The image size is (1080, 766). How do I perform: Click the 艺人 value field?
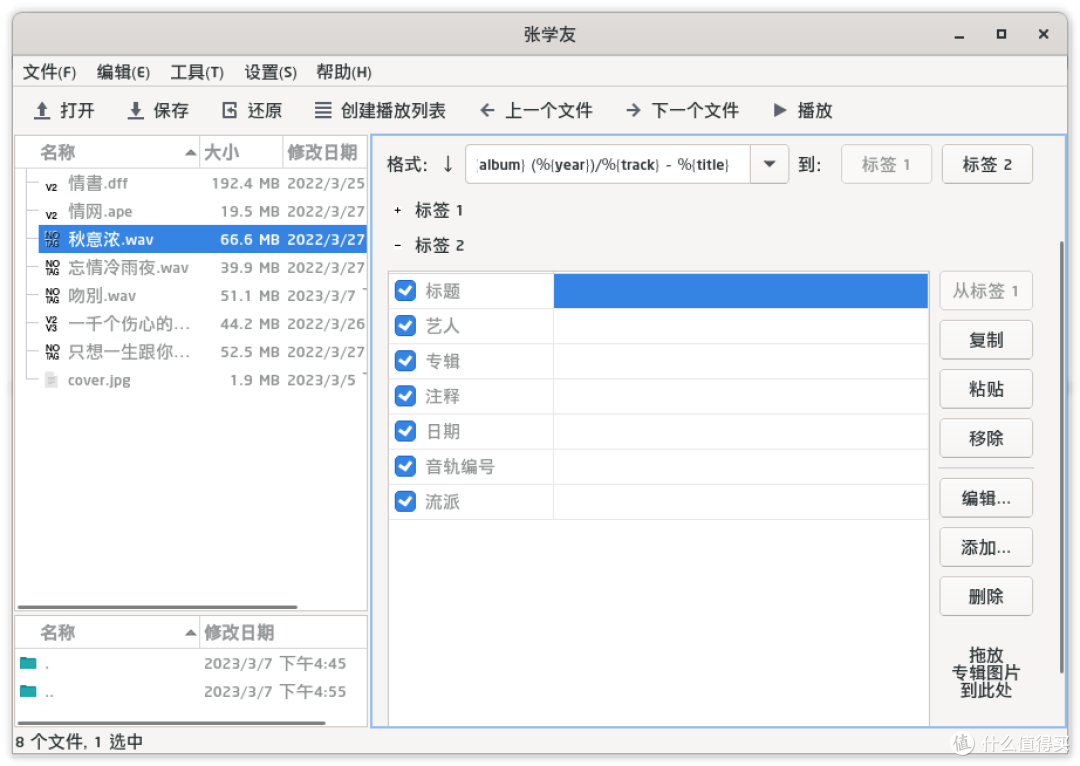point(740,326)
